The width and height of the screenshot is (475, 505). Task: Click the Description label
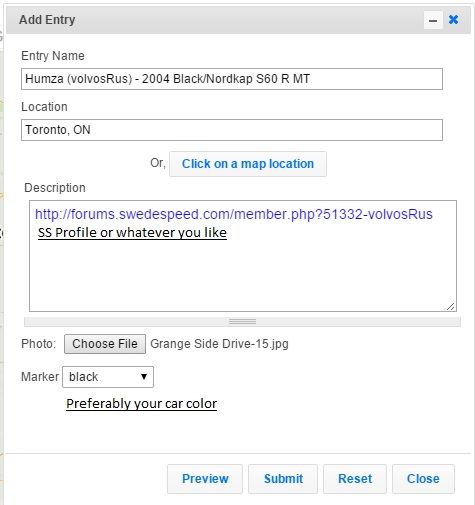(x=55, y=188)
